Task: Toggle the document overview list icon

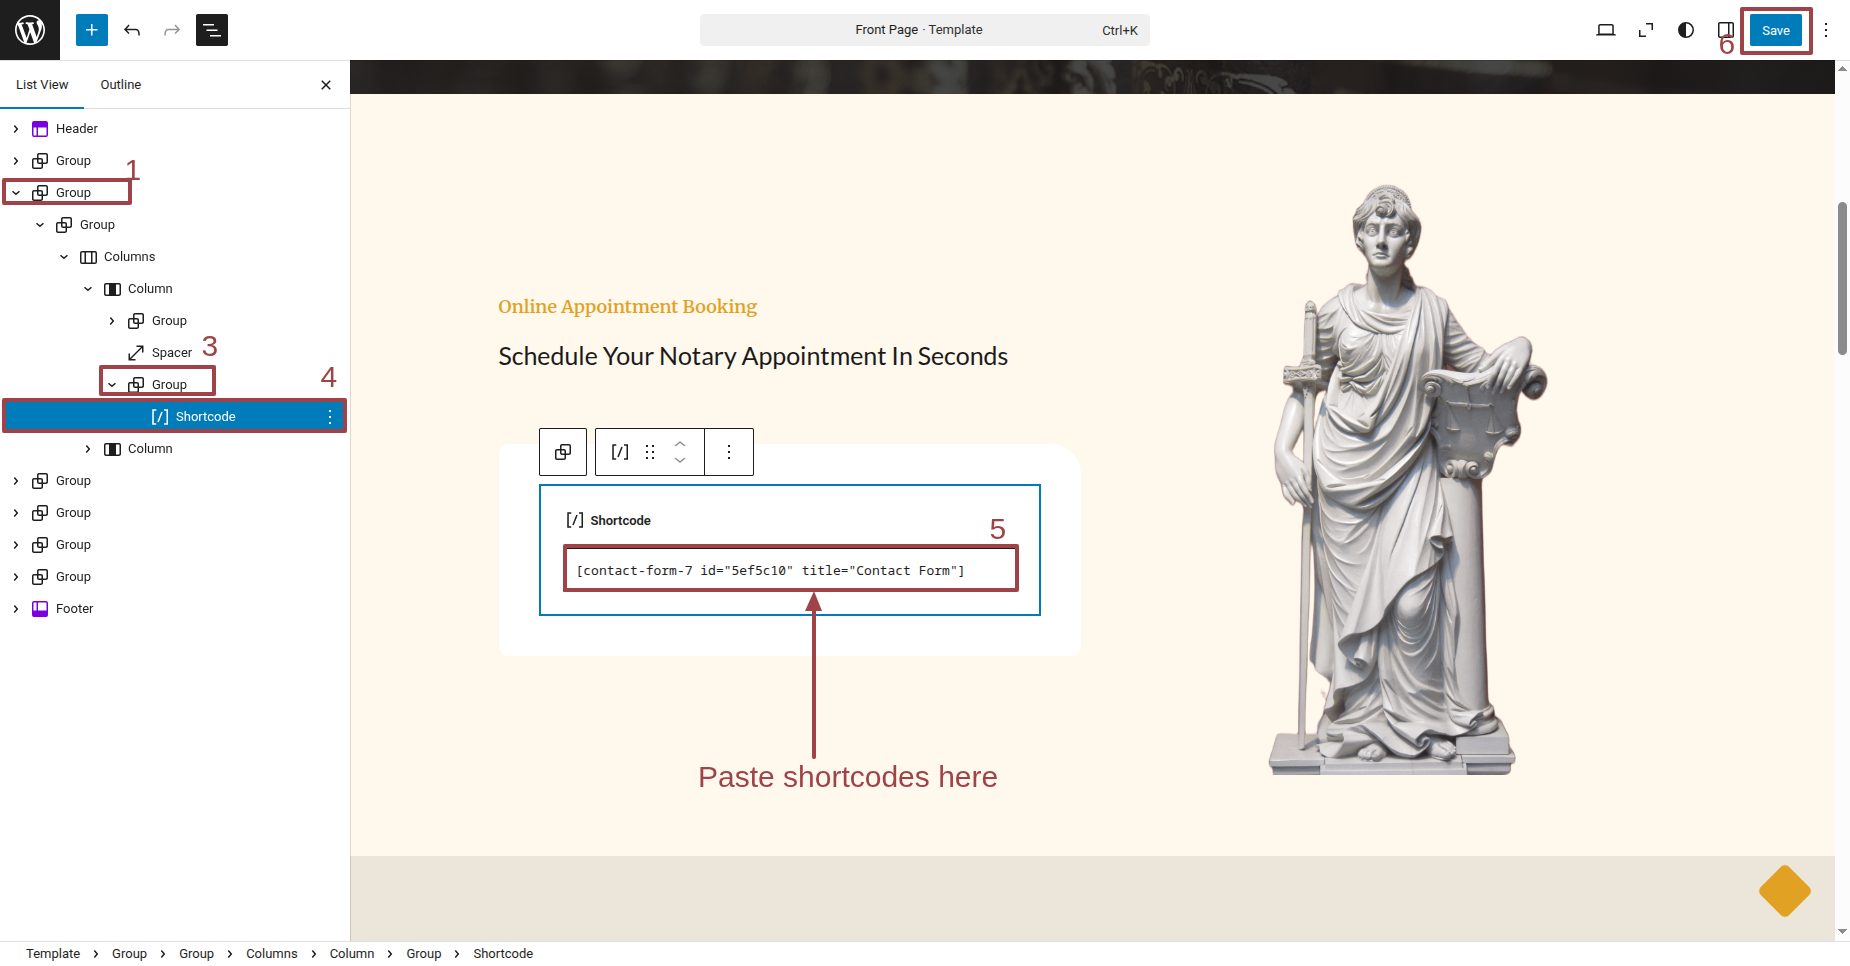Action: coord(212,30)
